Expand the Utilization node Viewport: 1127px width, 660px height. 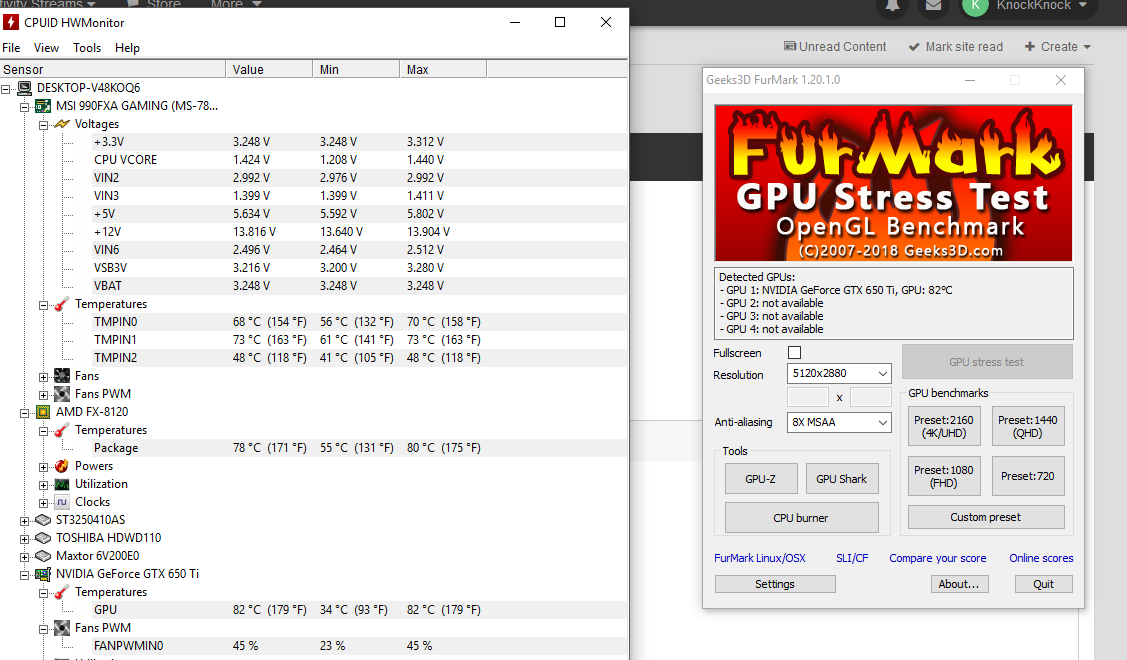click(43, 485)
